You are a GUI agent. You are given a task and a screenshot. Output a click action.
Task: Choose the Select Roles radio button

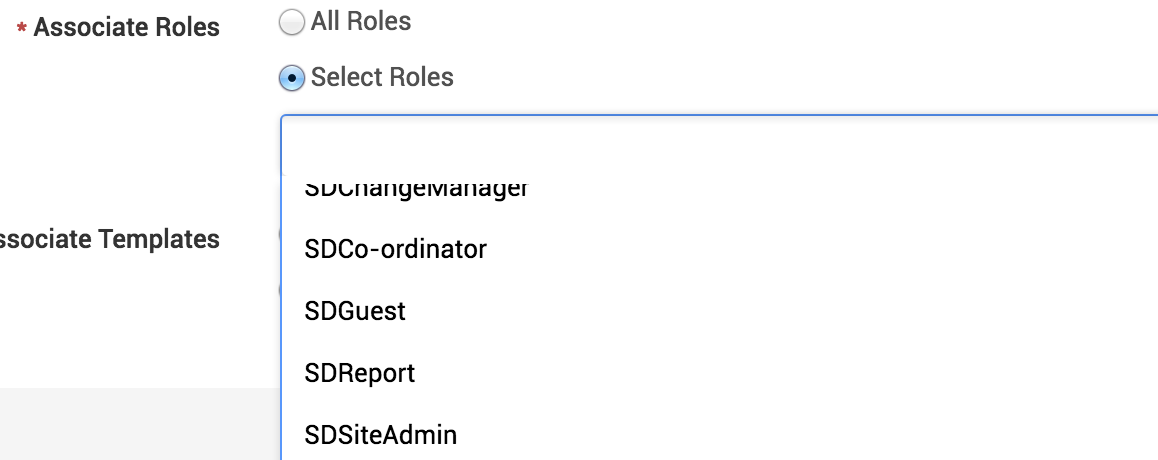[292, 78]
